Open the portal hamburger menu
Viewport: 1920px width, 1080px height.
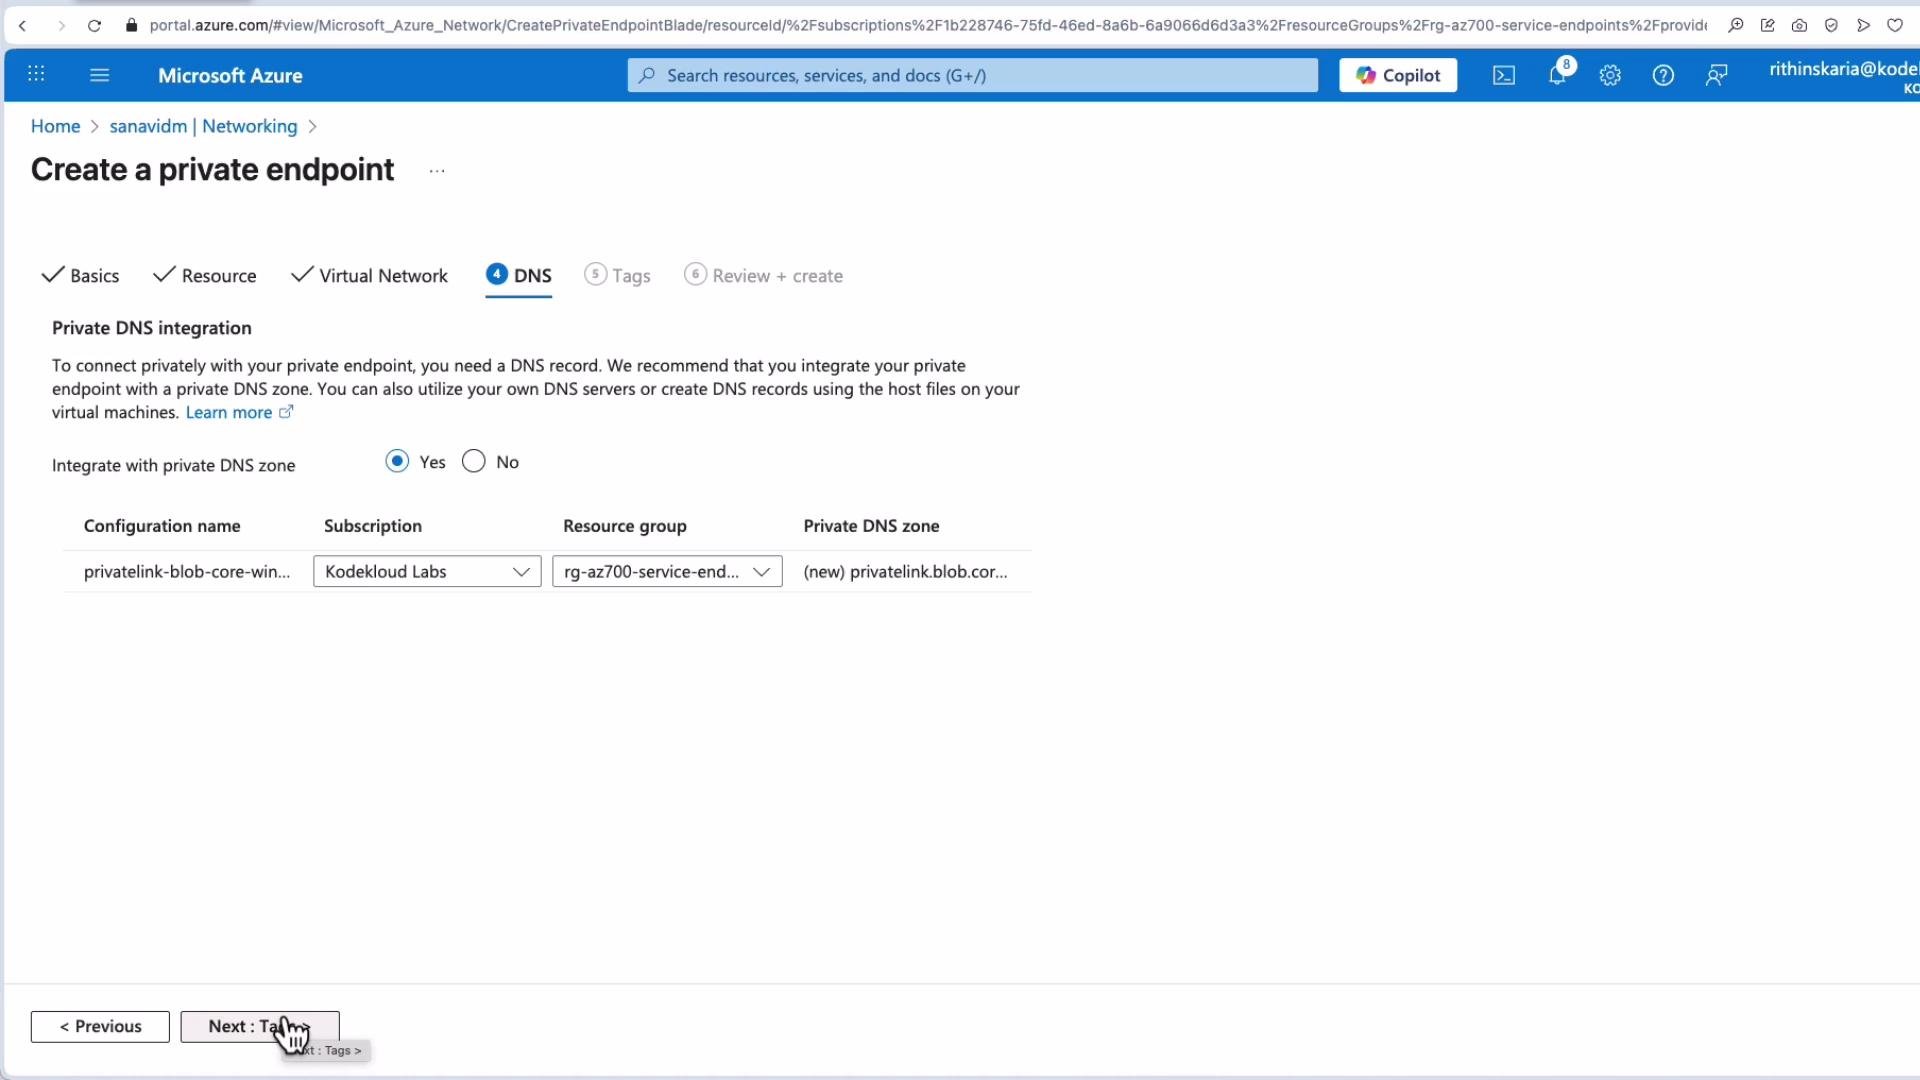coord(99,74)
